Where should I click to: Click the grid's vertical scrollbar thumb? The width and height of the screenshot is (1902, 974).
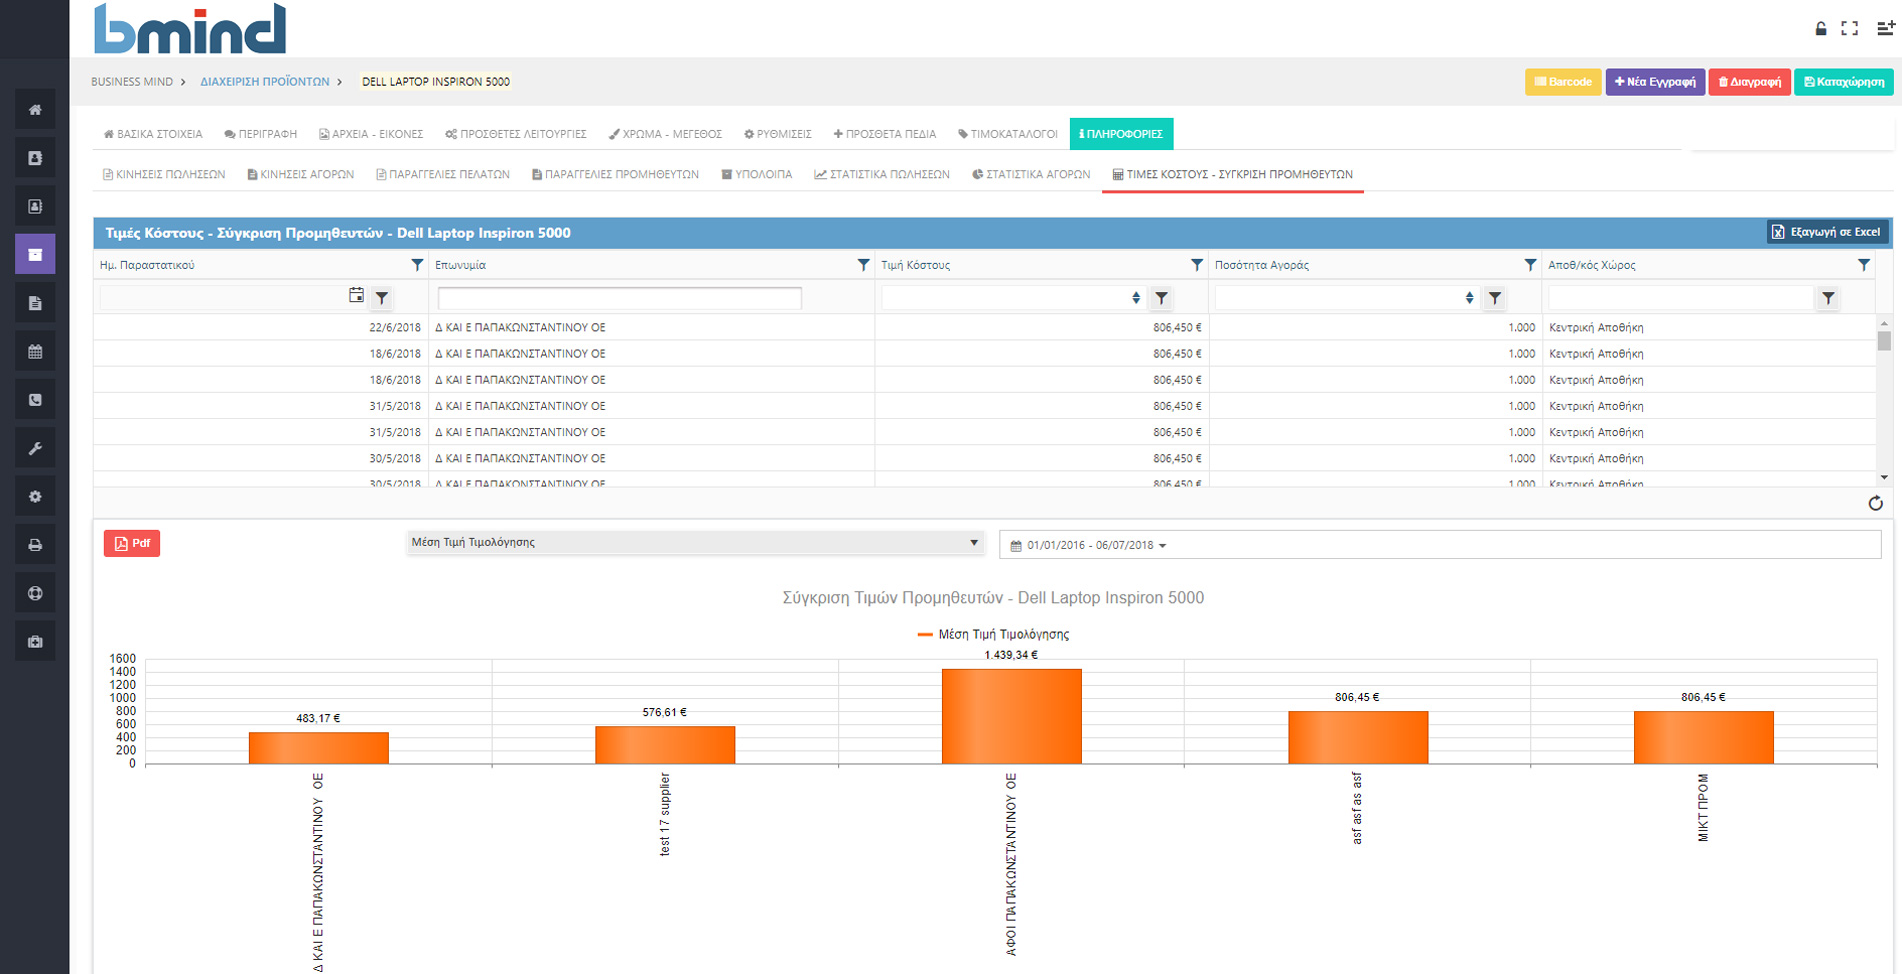(1884, 341)
